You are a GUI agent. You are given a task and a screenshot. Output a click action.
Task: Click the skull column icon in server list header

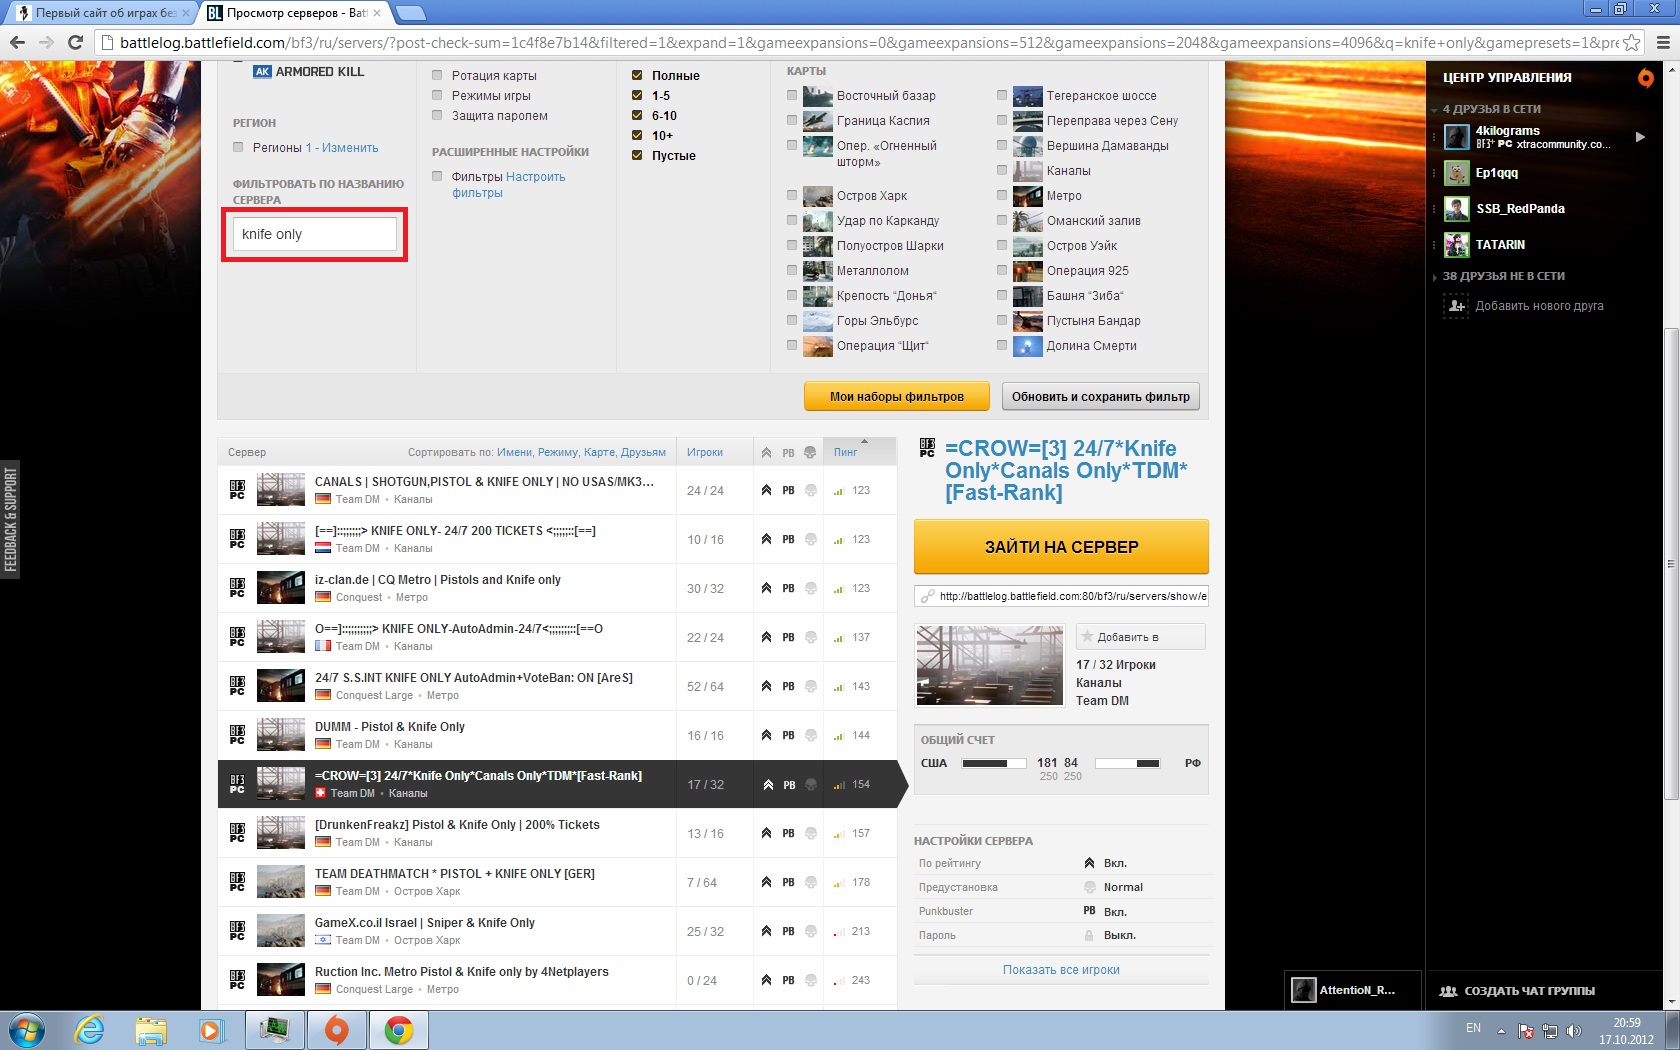[810, 453]
